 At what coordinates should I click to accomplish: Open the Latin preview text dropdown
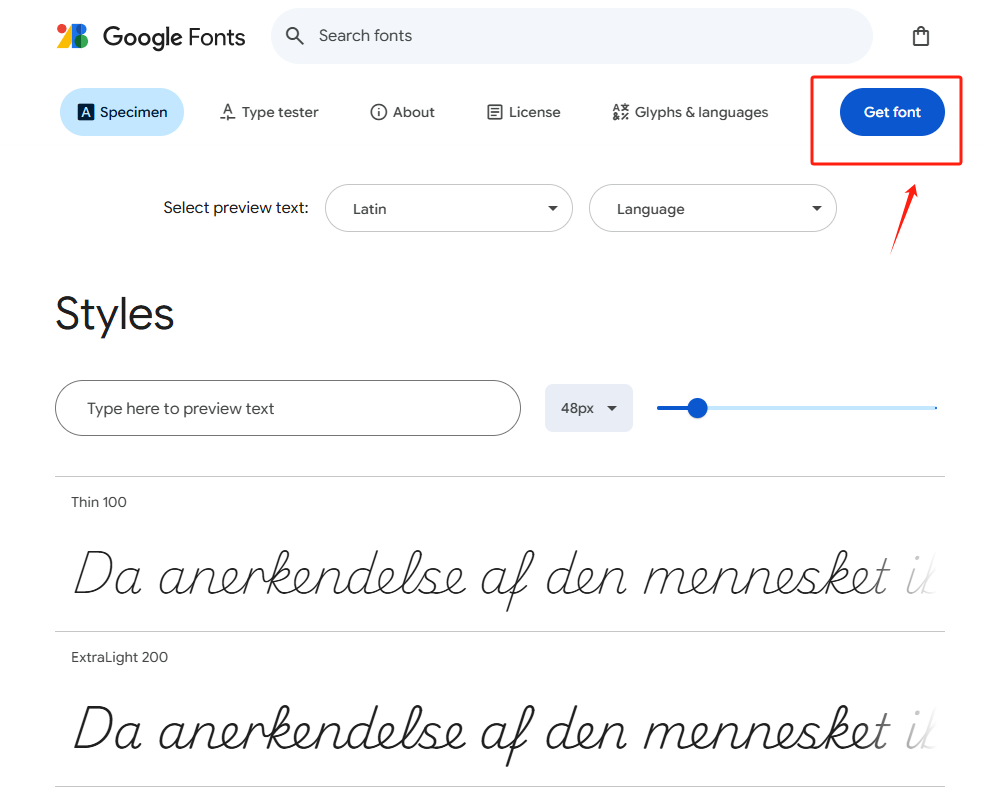pos(448,209)
